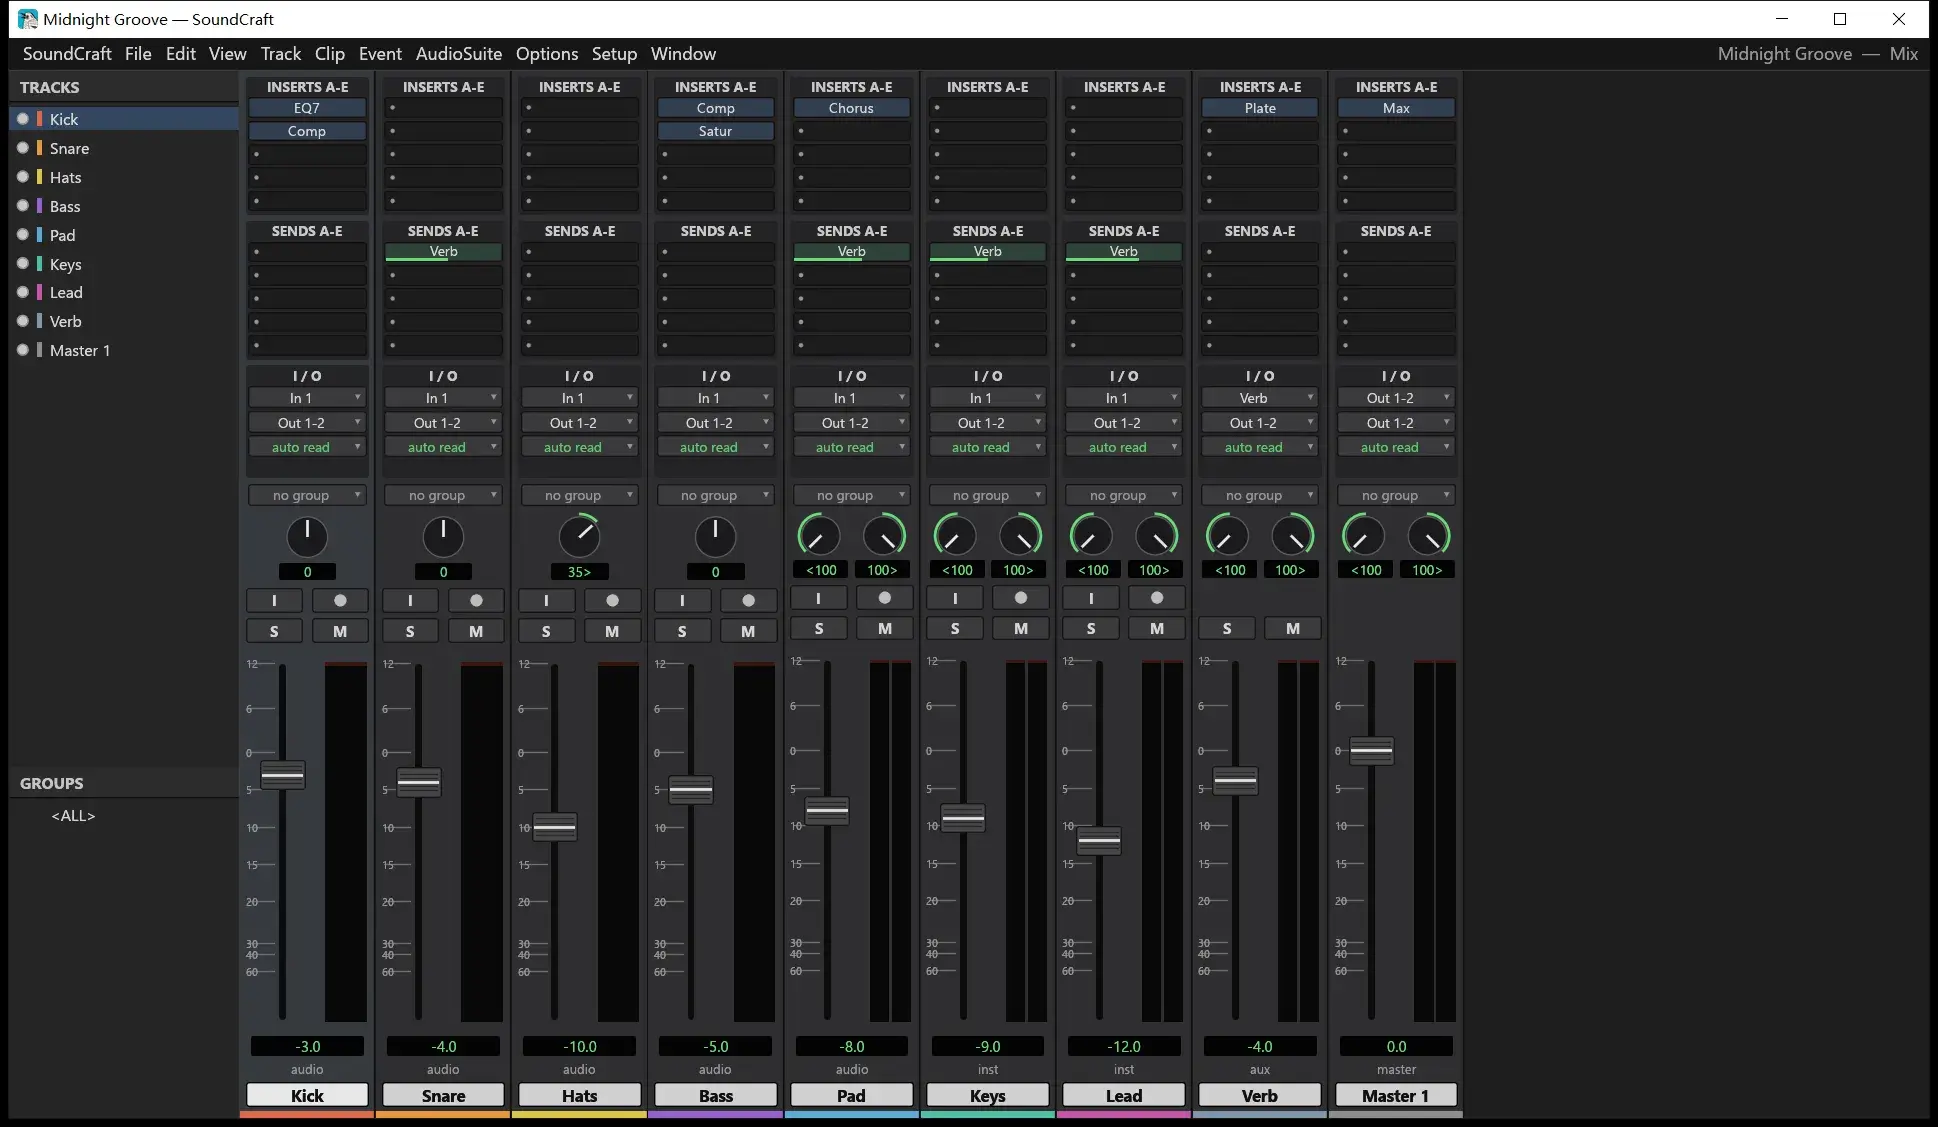1938x1127 pixels.
Task: Arm record on the Lead channel
Action: 1157,598
